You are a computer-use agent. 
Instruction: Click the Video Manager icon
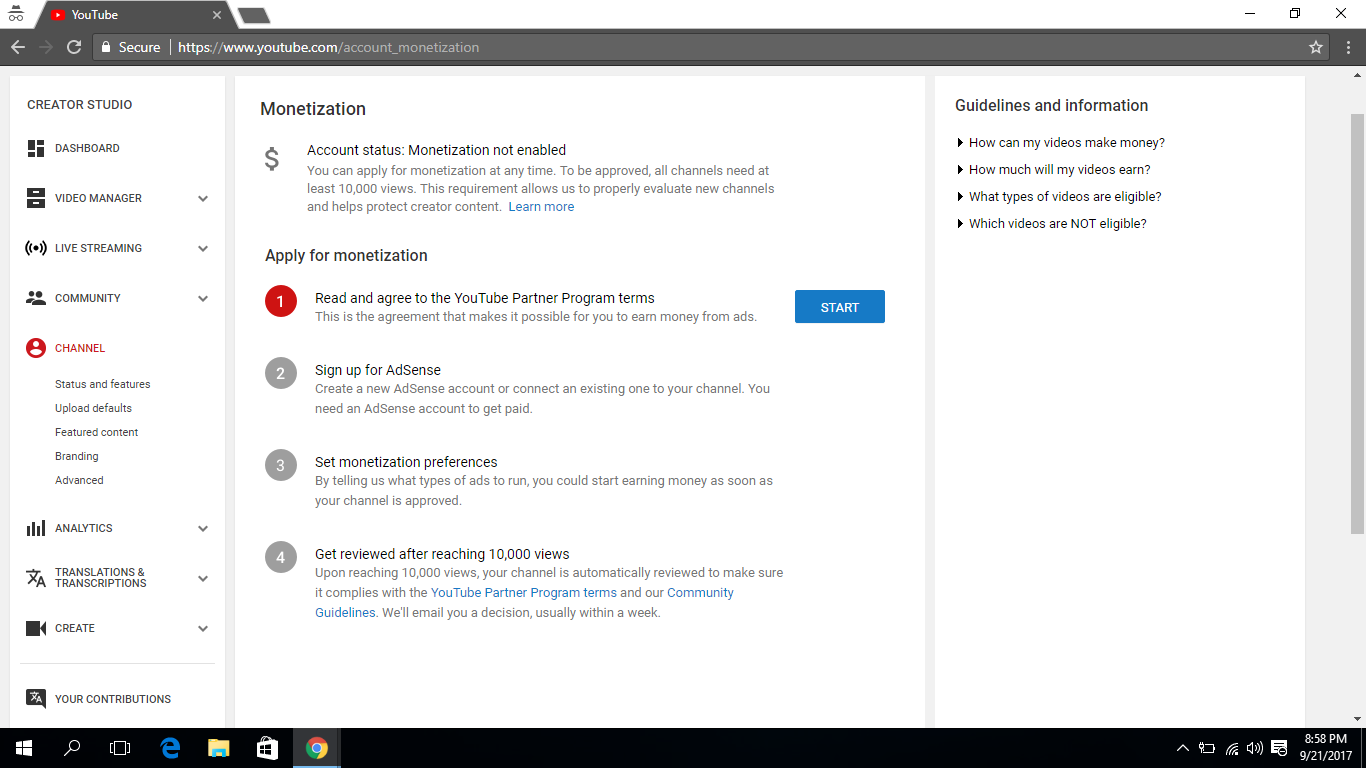coord(36,198)
